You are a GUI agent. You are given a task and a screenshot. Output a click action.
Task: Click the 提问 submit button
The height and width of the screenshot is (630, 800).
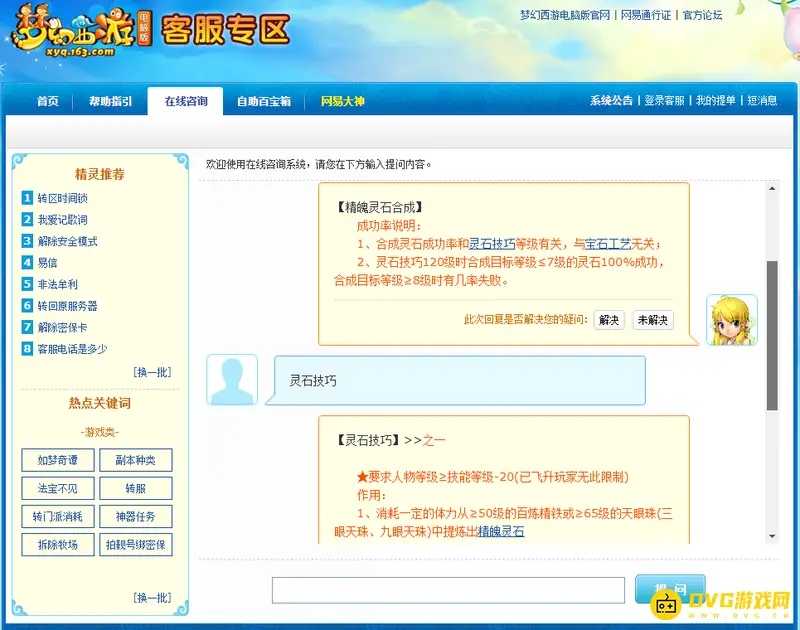670,589
